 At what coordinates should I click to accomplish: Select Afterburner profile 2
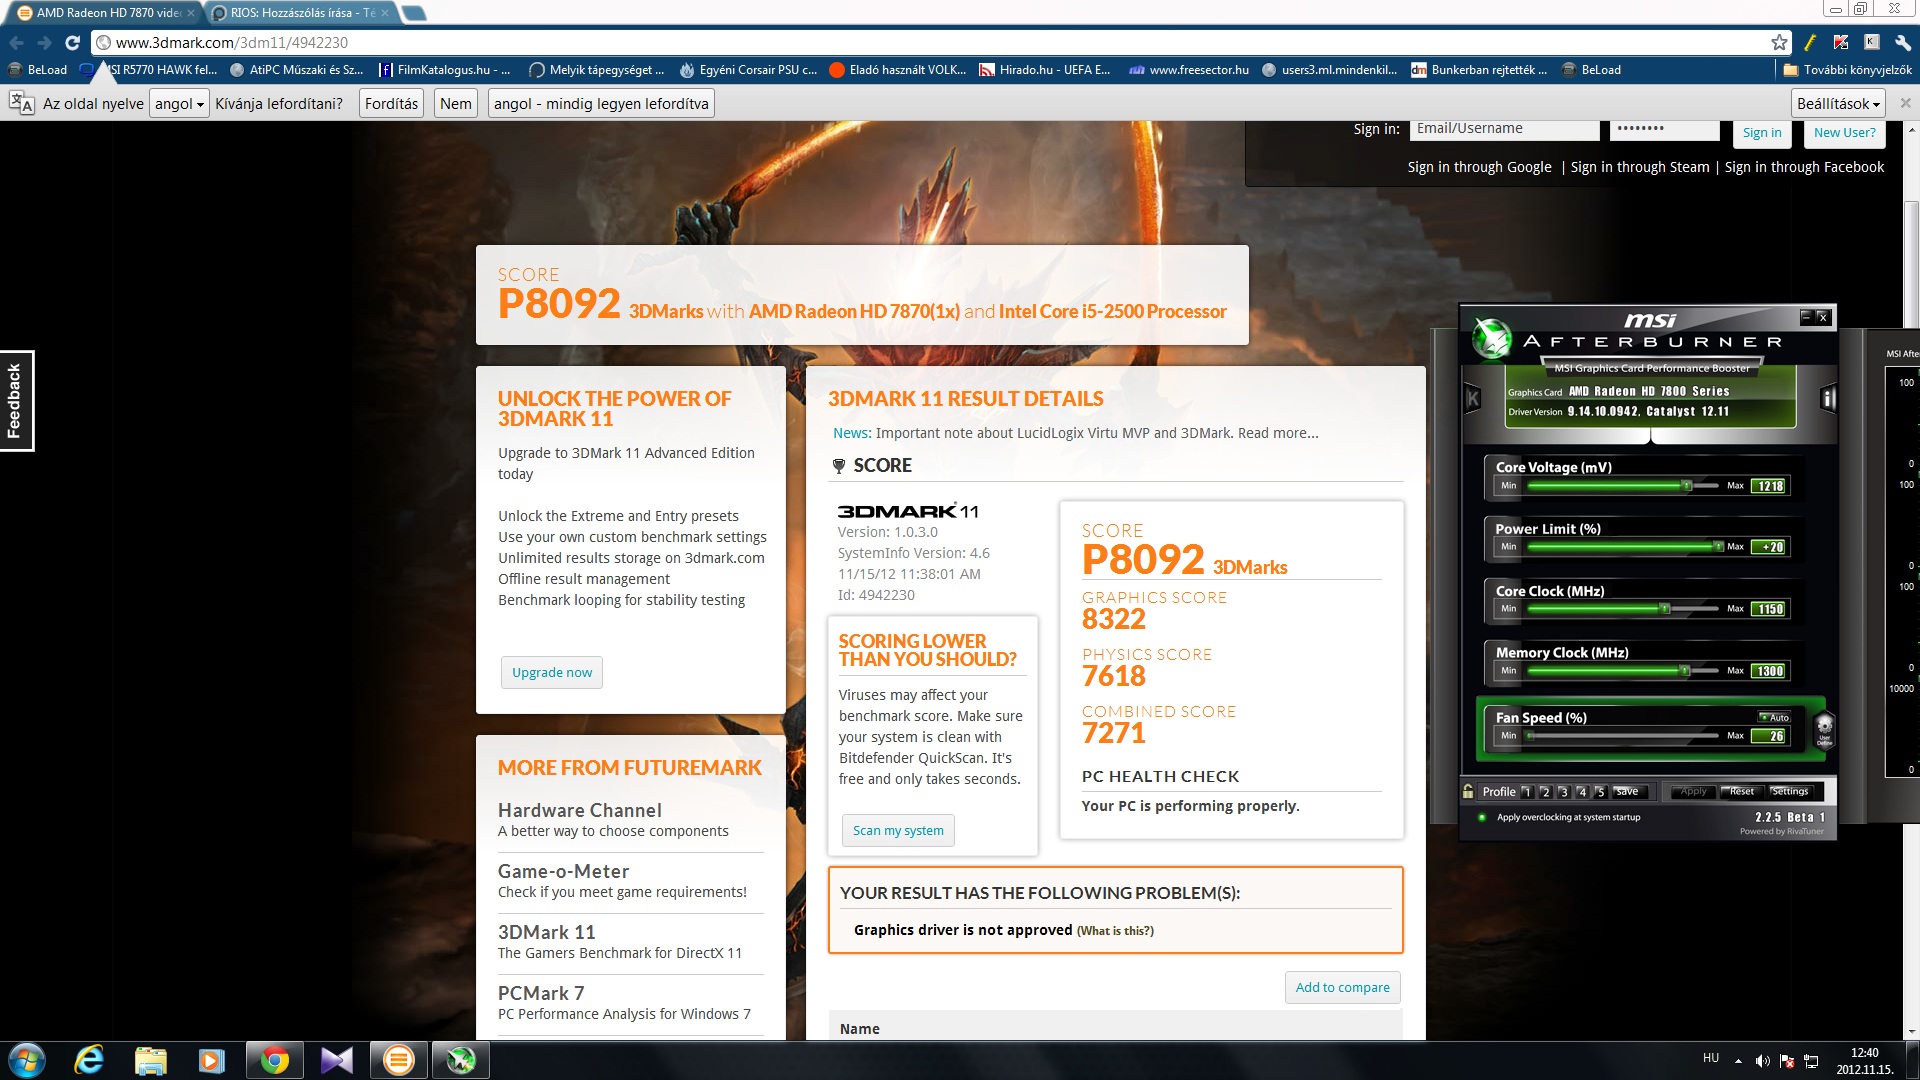coord(1545,791)
